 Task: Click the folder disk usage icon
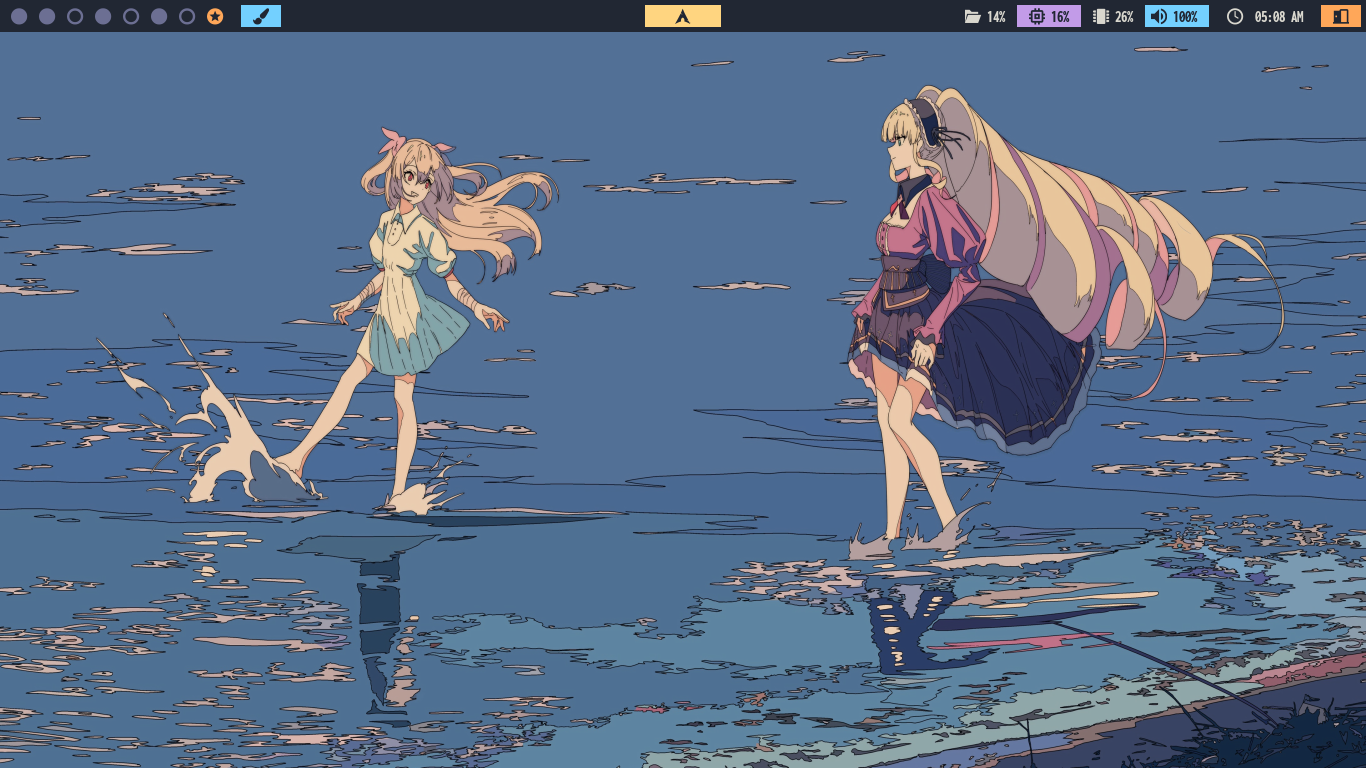pos(972,17)
